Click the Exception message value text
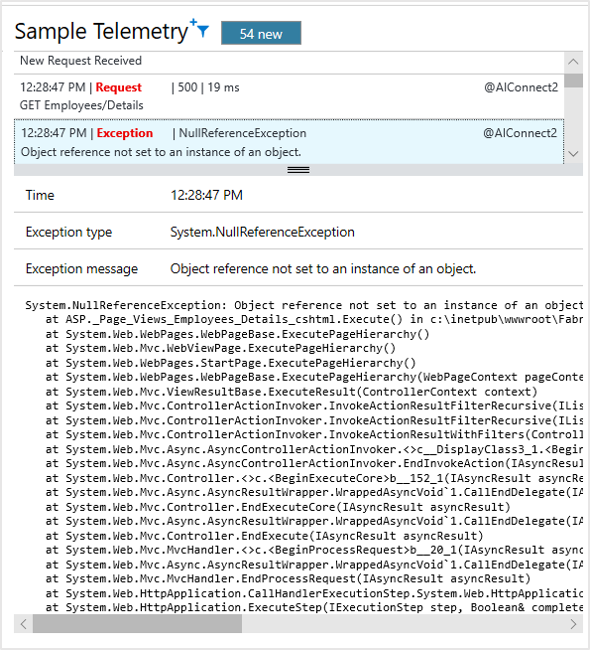This screenshot has height=650, width=590. coord(323,269)
